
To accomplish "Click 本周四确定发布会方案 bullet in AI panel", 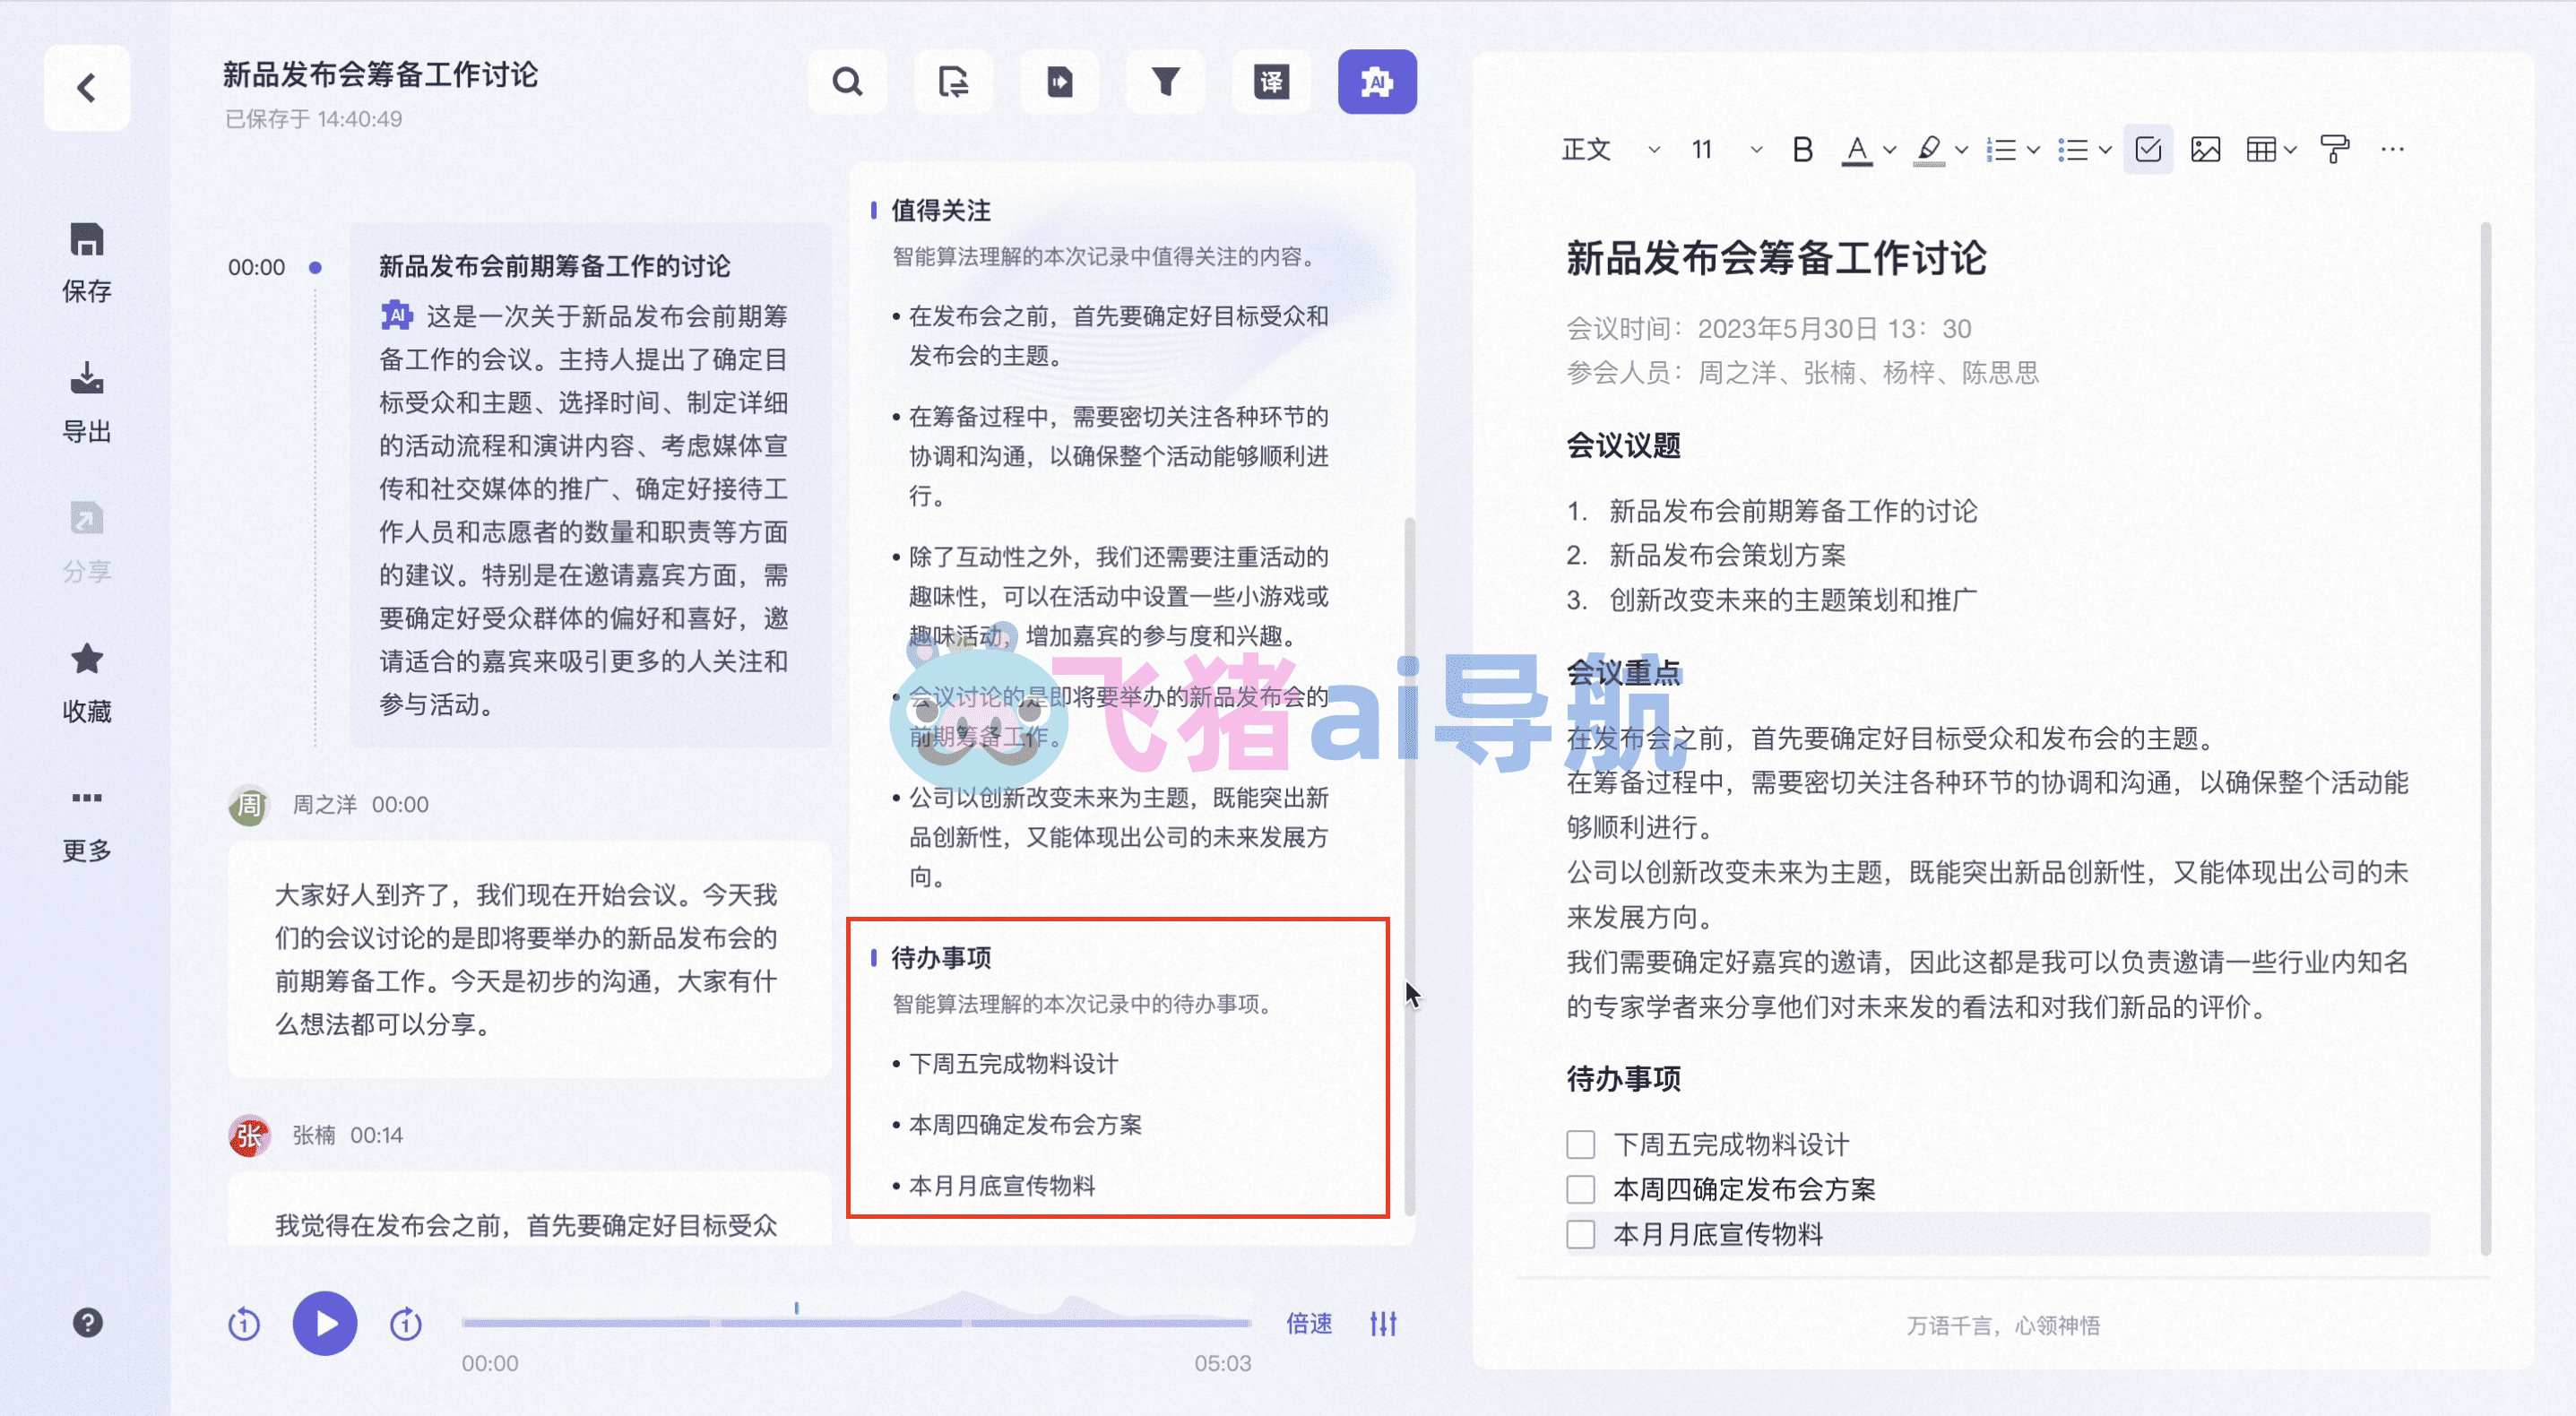I will [x=1025, y=1125].
